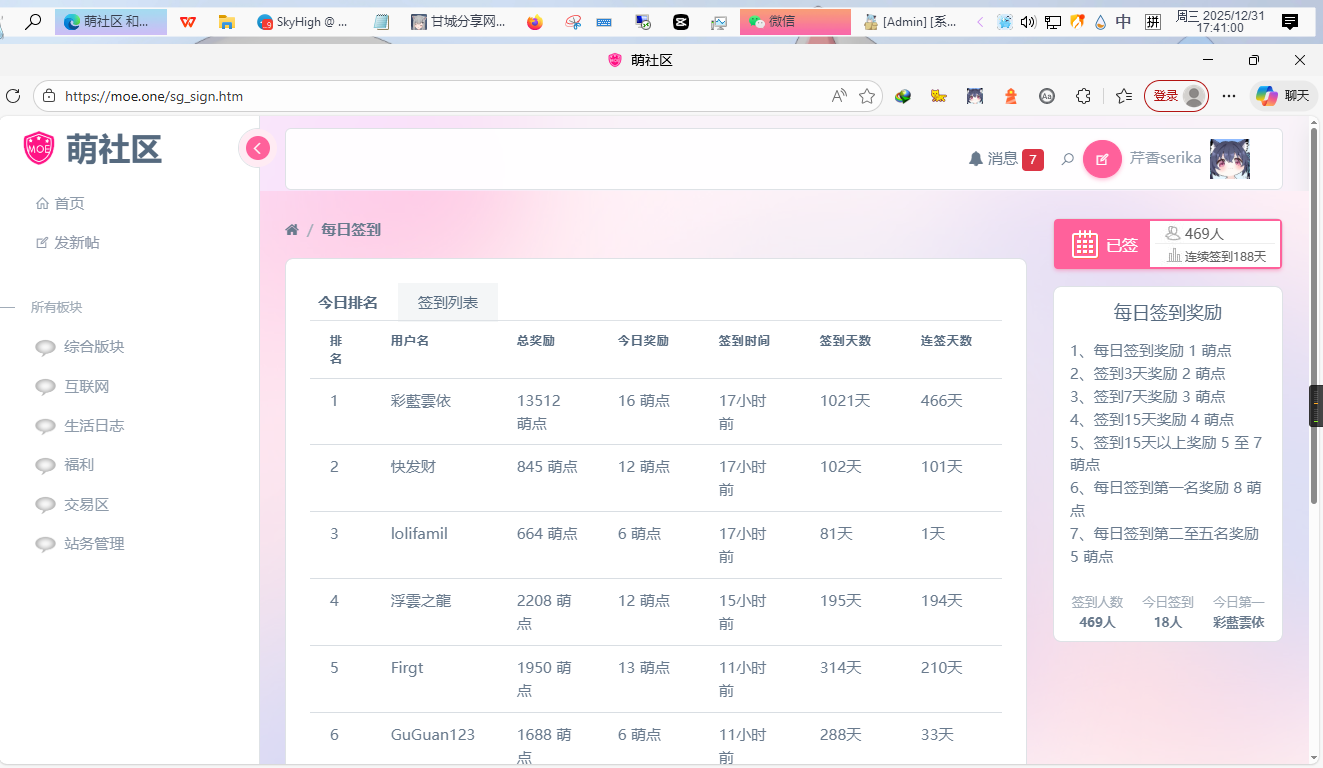The width and height of the screenshot is (1323, 768).
Task: Open 站务管理 forum section
Action: [94, 544]
